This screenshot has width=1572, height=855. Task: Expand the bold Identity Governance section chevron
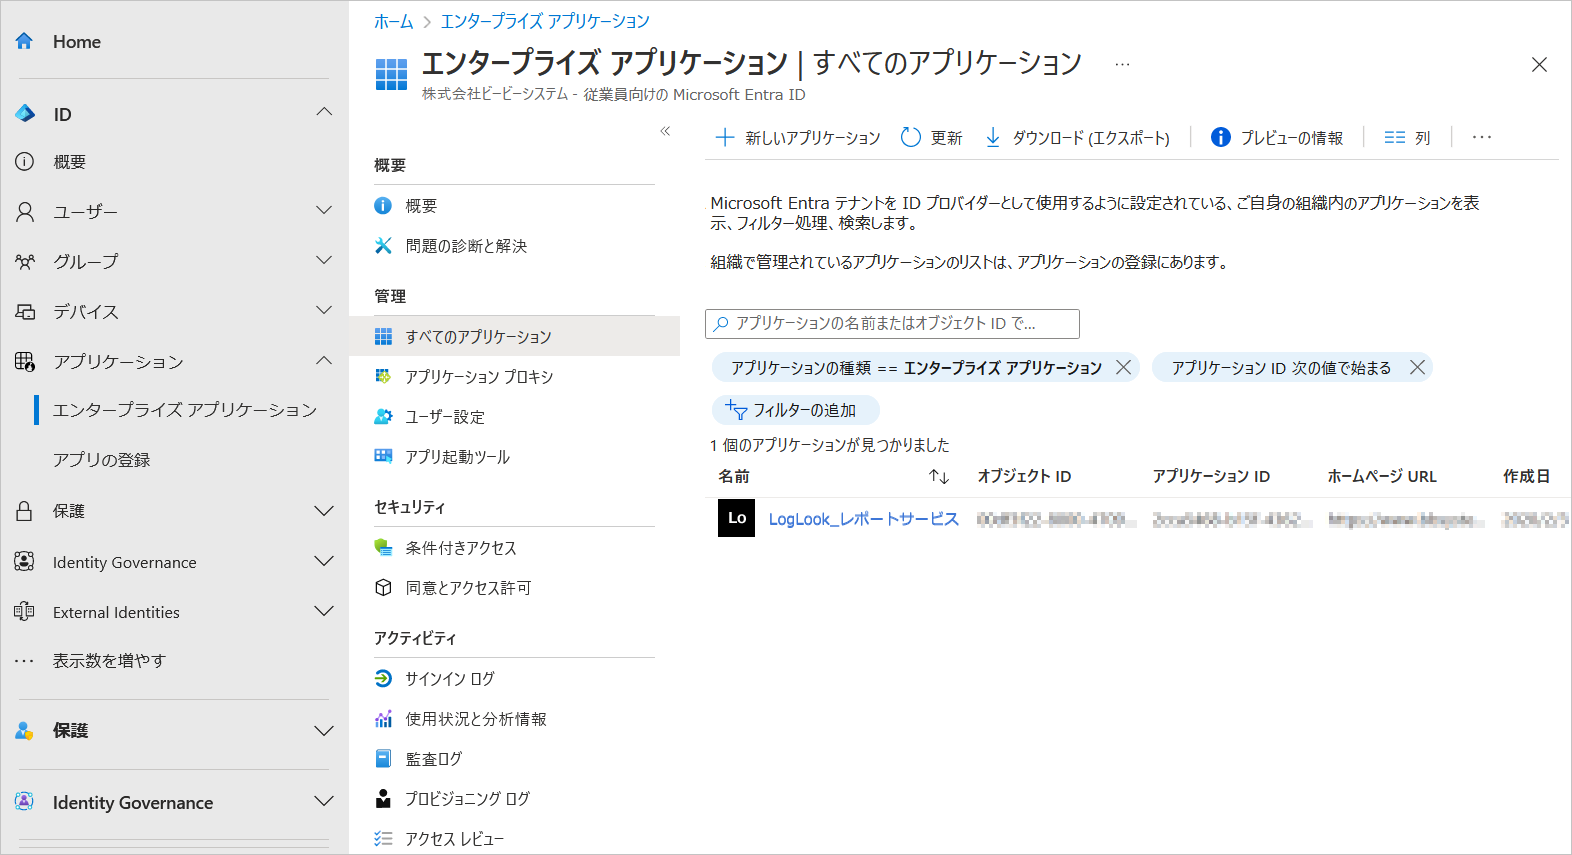point(324,801)
